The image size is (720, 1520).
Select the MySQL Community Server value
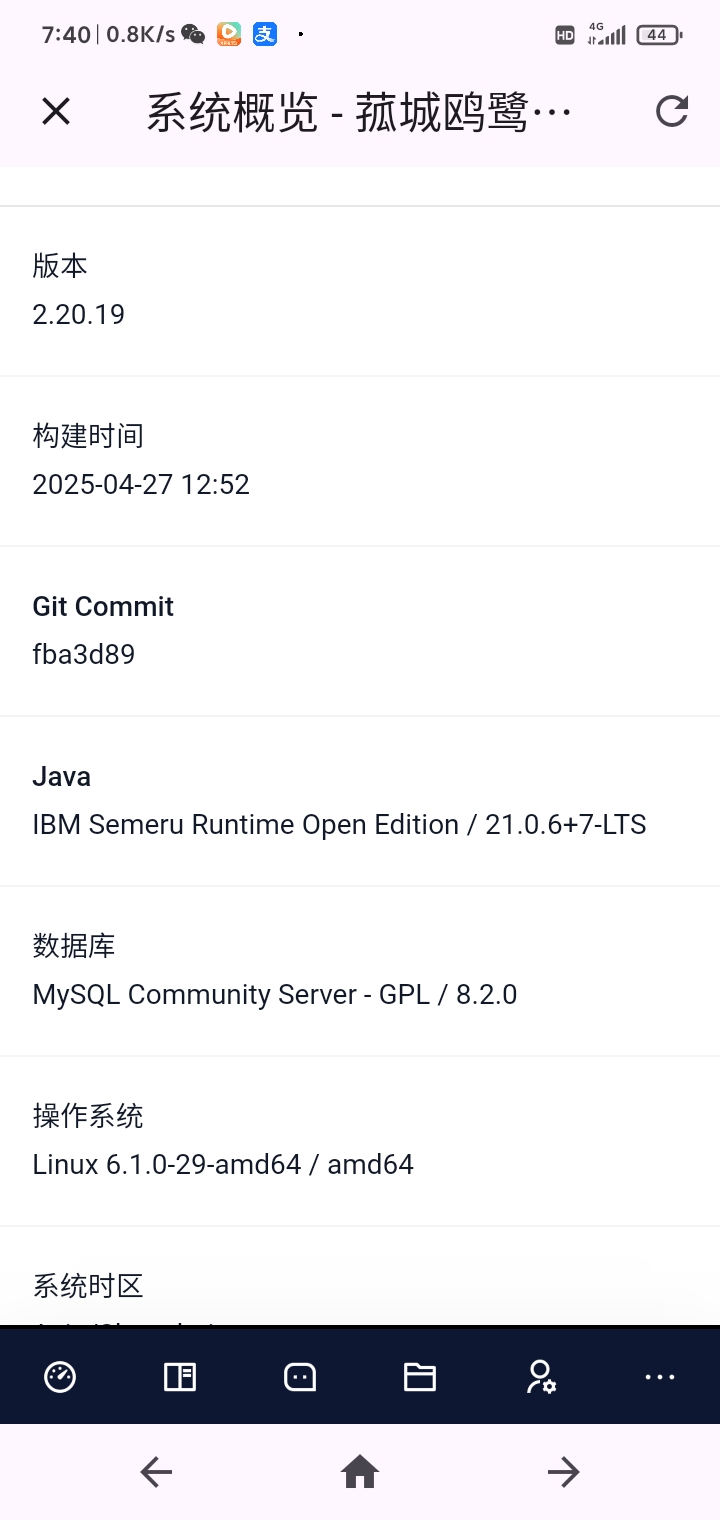275,995
